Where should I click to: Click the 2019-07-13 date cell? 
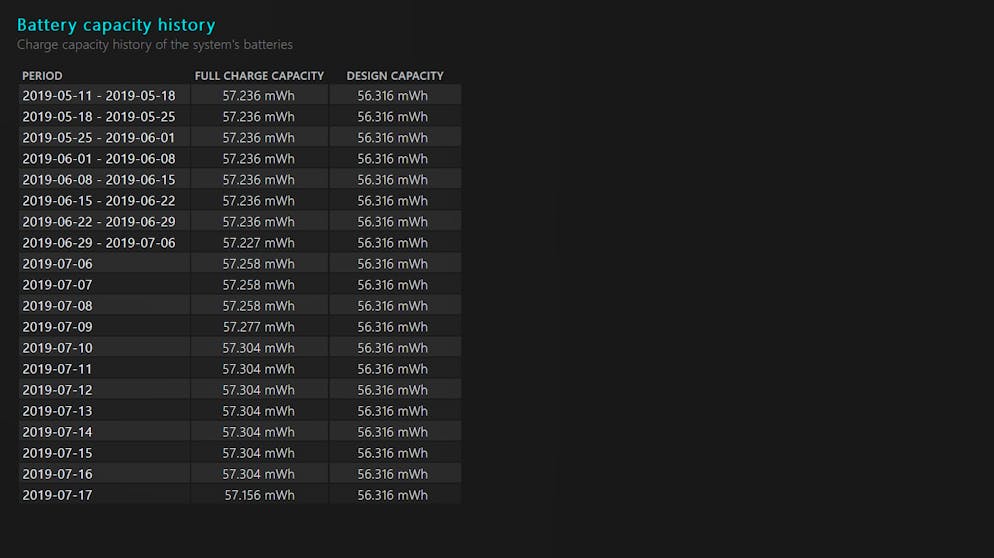click(58, 411)
